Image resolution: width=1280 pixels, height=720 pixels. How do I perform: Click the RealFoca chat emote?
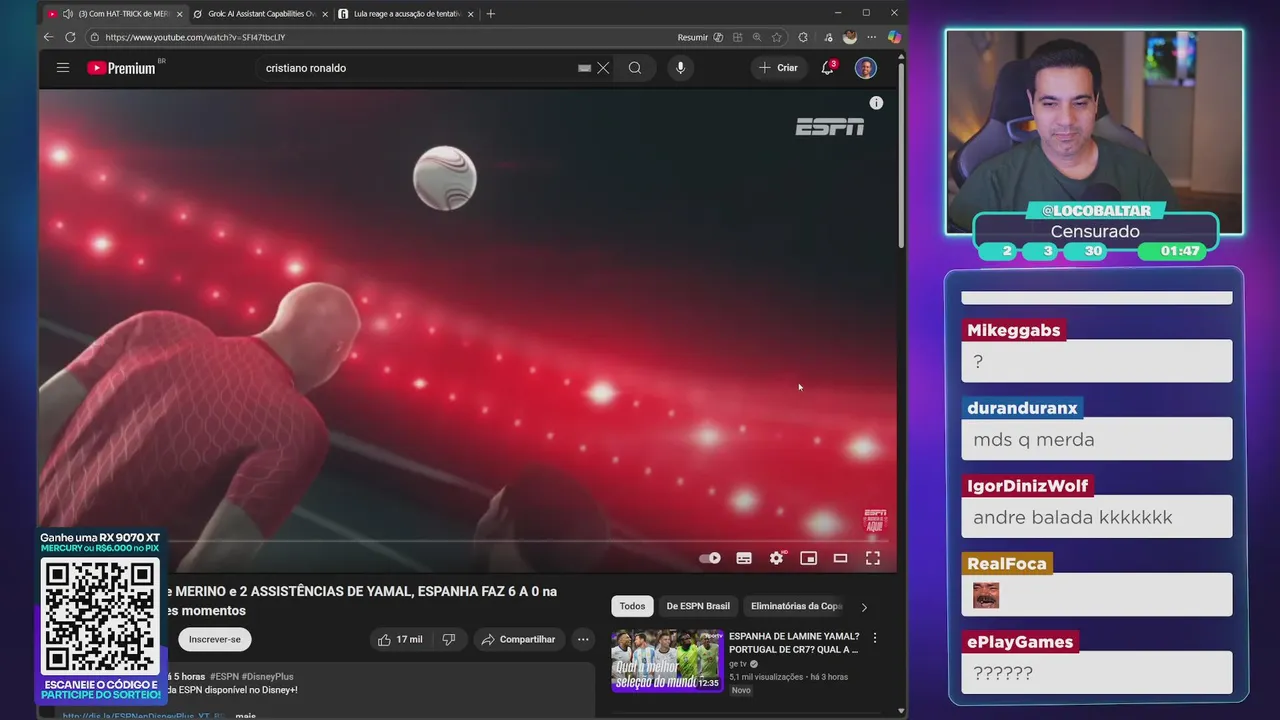(x=986, y=595)
